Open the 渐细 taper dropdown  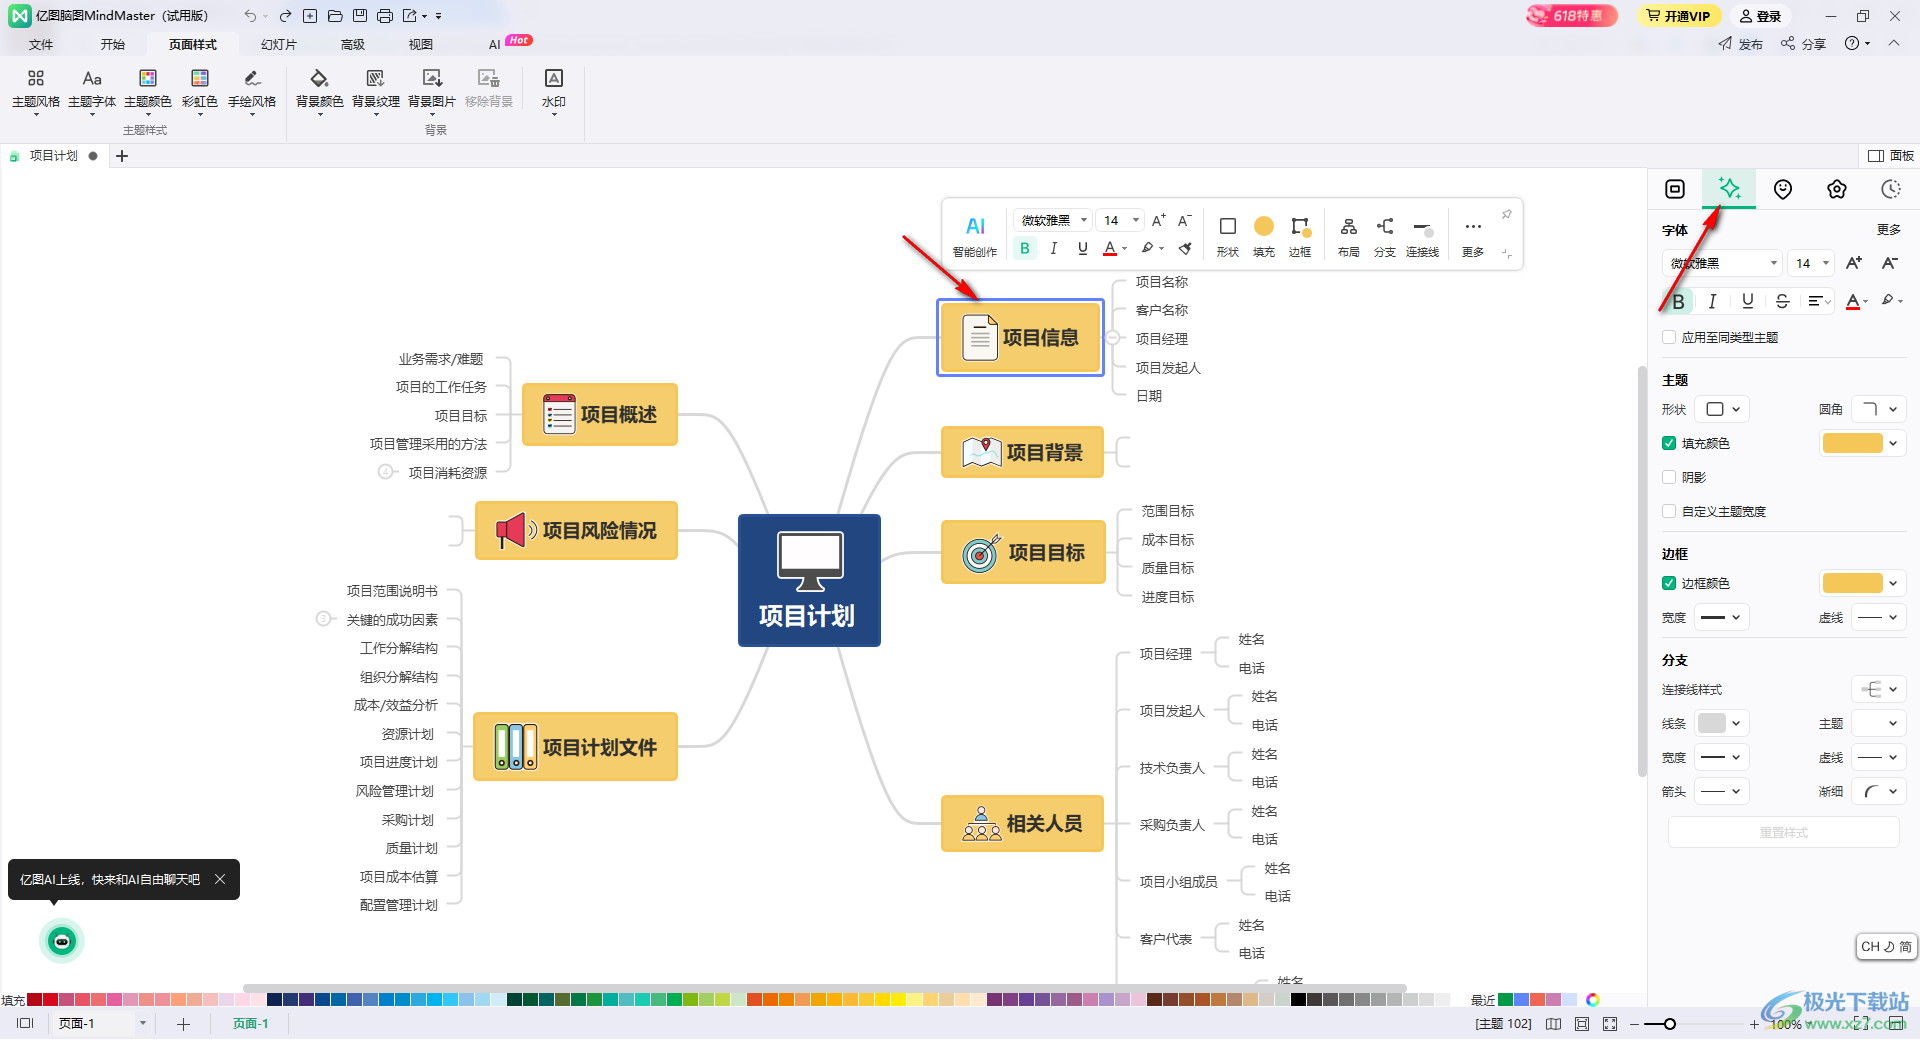click(1879, 791)
